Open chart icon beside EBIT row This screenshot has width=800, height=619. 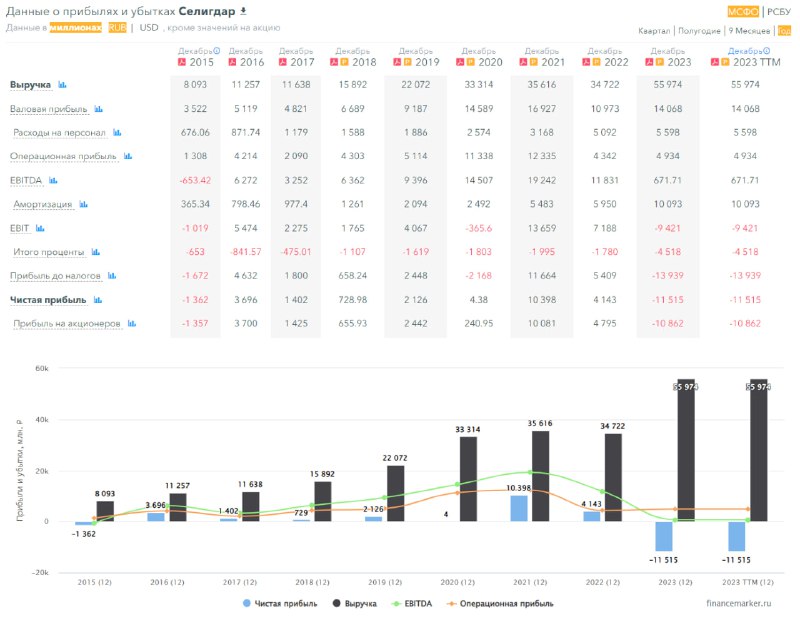click(40, 228)
